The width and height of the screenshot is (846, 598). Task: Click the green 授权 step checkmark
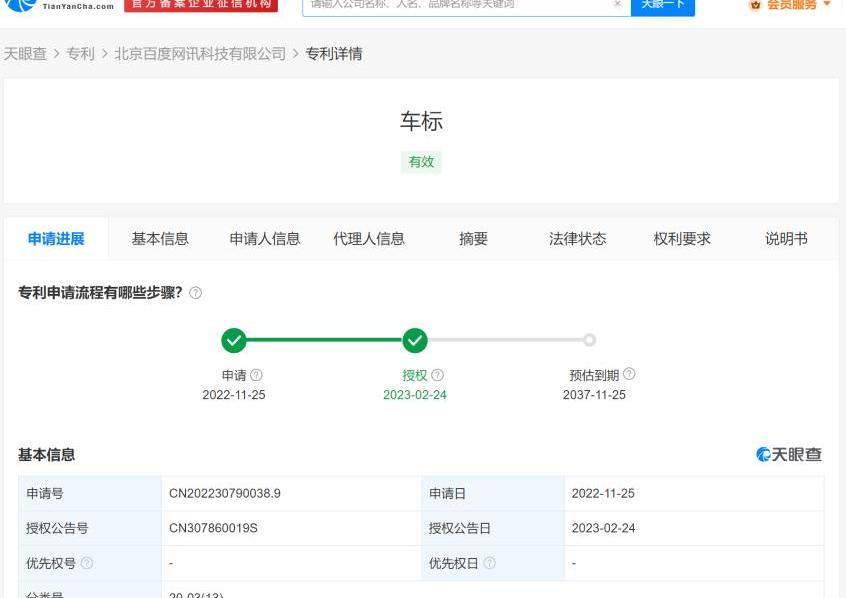(x=415, y=341)
